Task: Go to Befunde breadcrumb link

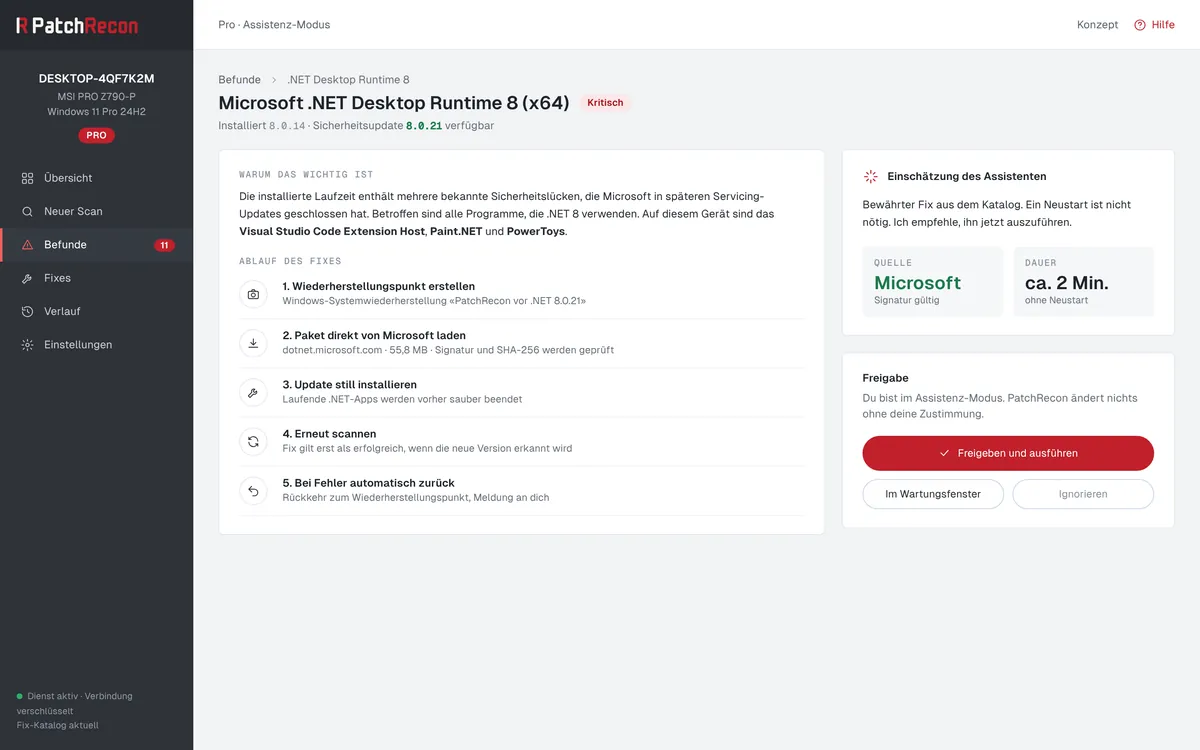Action: coord(240,80)
